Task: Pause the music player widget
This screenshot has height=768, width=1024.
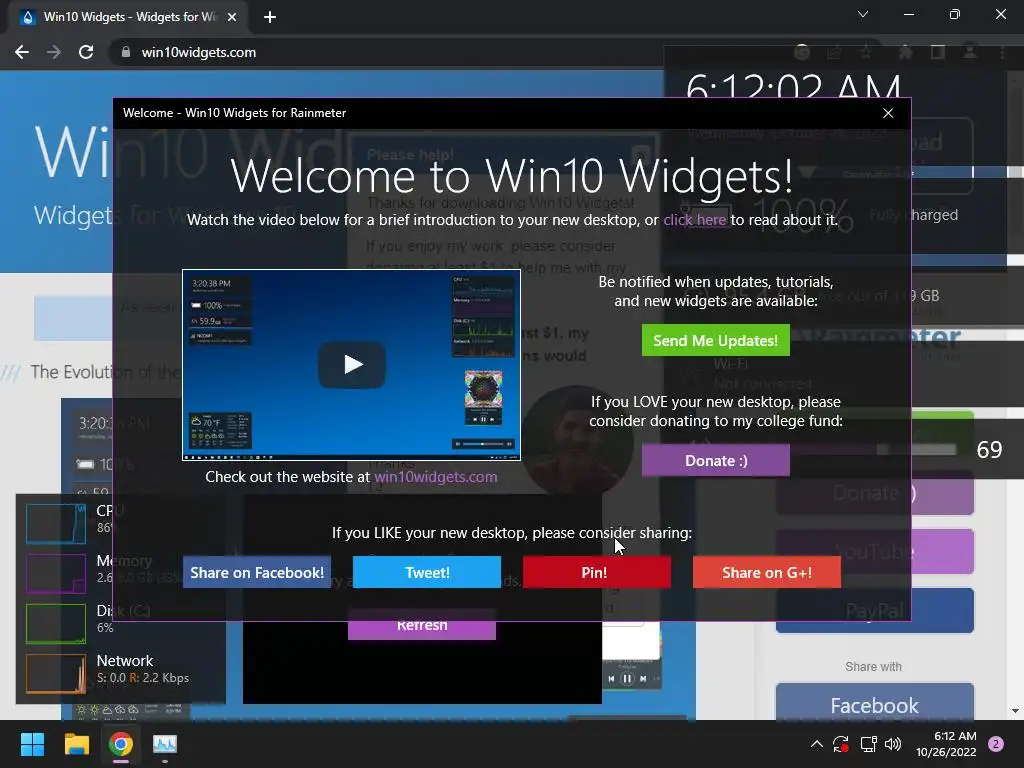Action: (627, 679)
